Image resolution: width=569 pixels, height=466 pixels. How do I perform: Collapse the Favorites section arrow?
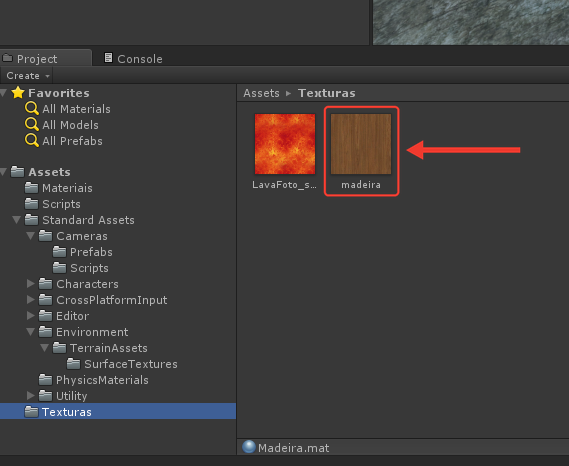click(4, 93)
